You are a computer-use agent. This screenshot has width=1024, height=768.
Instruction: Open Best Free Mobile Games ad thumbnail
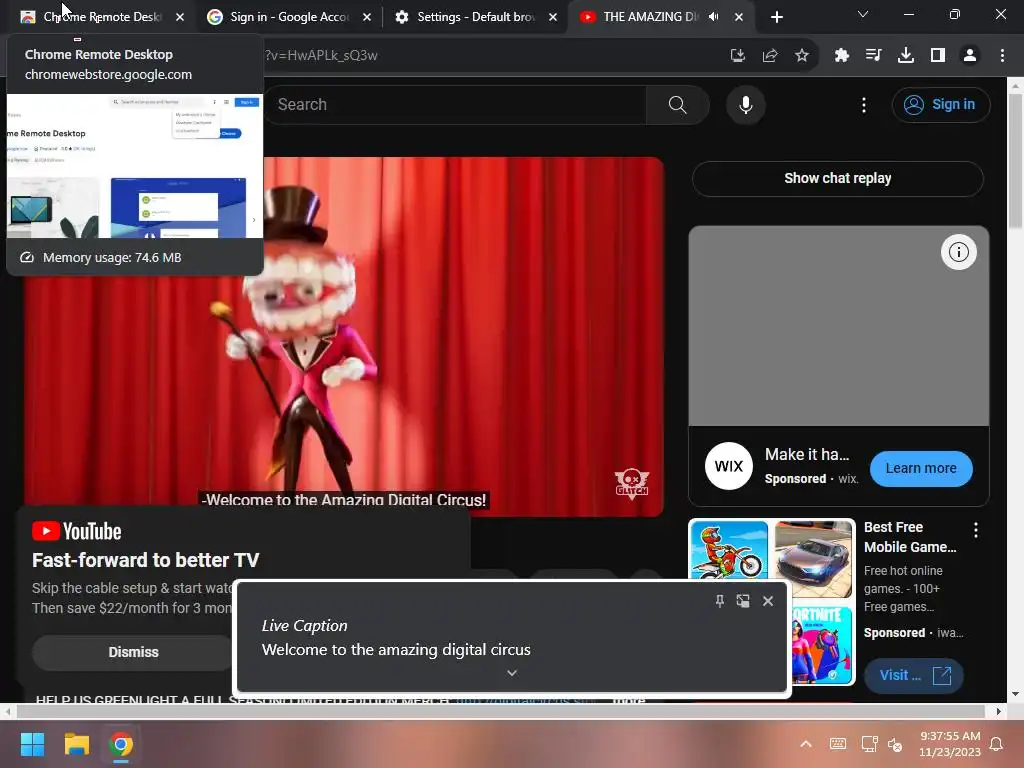[x=771, y=601]
